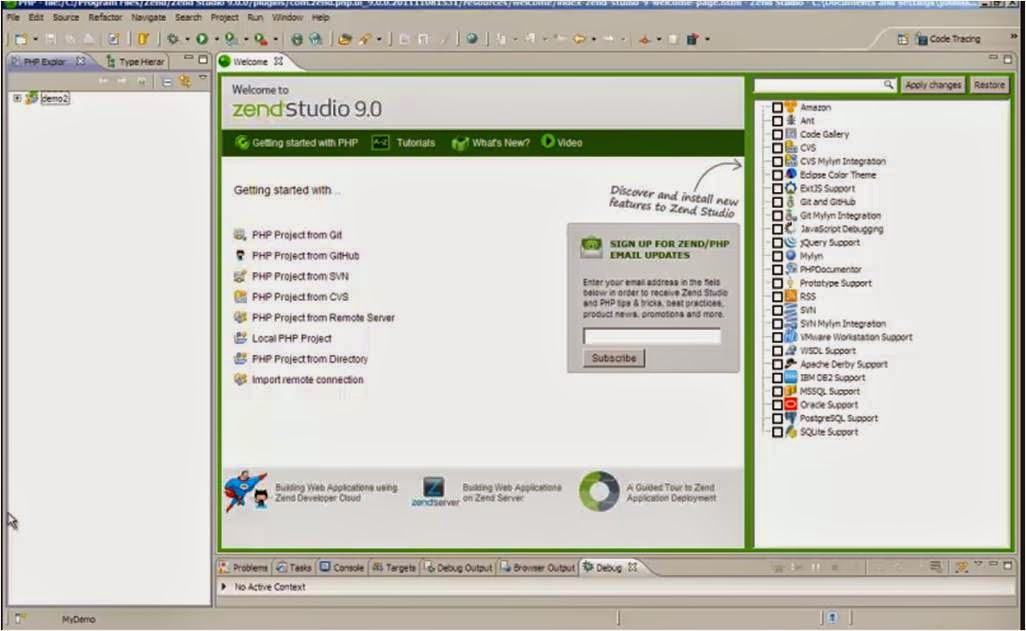Click the Collapse All icon in PHP Explorer

coord(167,82)
